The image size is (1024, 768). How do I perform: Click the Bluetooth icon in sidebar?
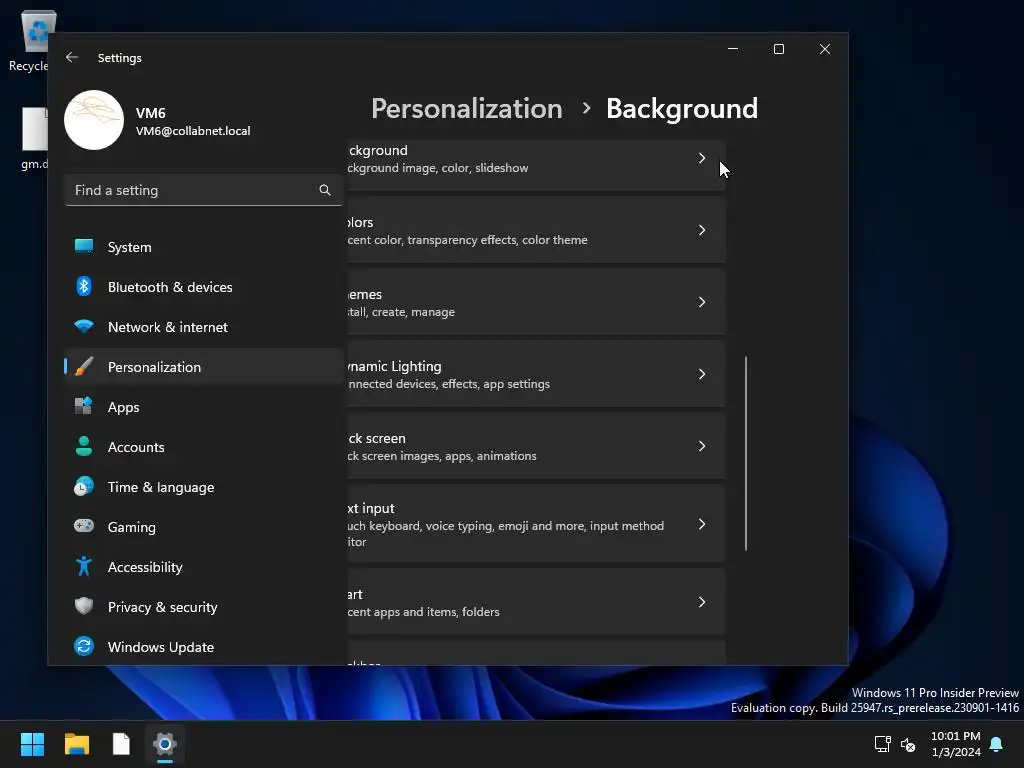(x=84, y=287)
